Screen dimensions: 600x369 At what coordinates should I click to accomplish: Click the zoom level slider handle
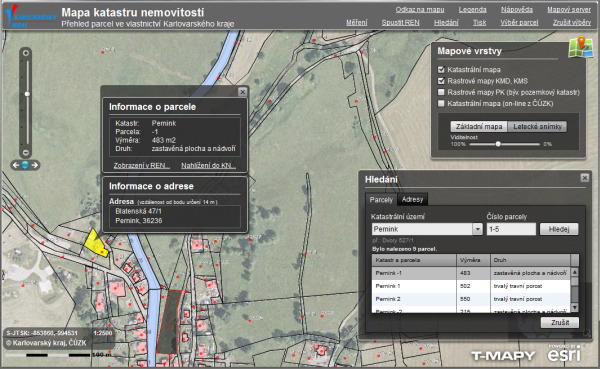pos(27,94)
